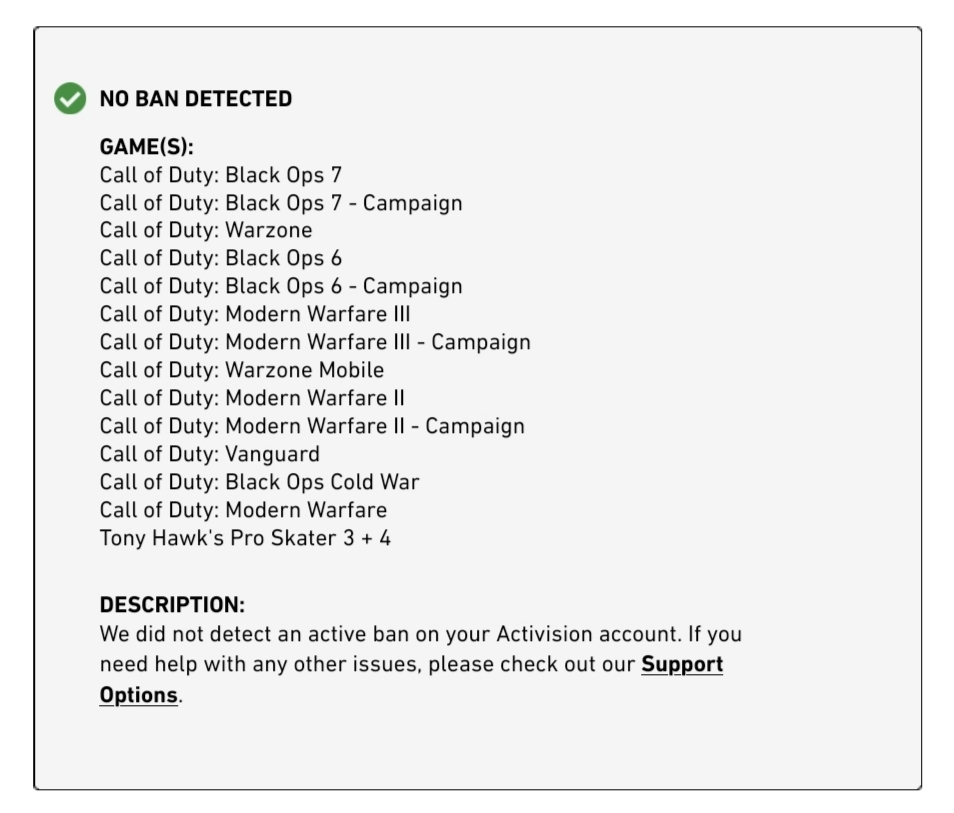Select the last Call of Duty: Modern Warfare entry

click(x=243, y=510)
